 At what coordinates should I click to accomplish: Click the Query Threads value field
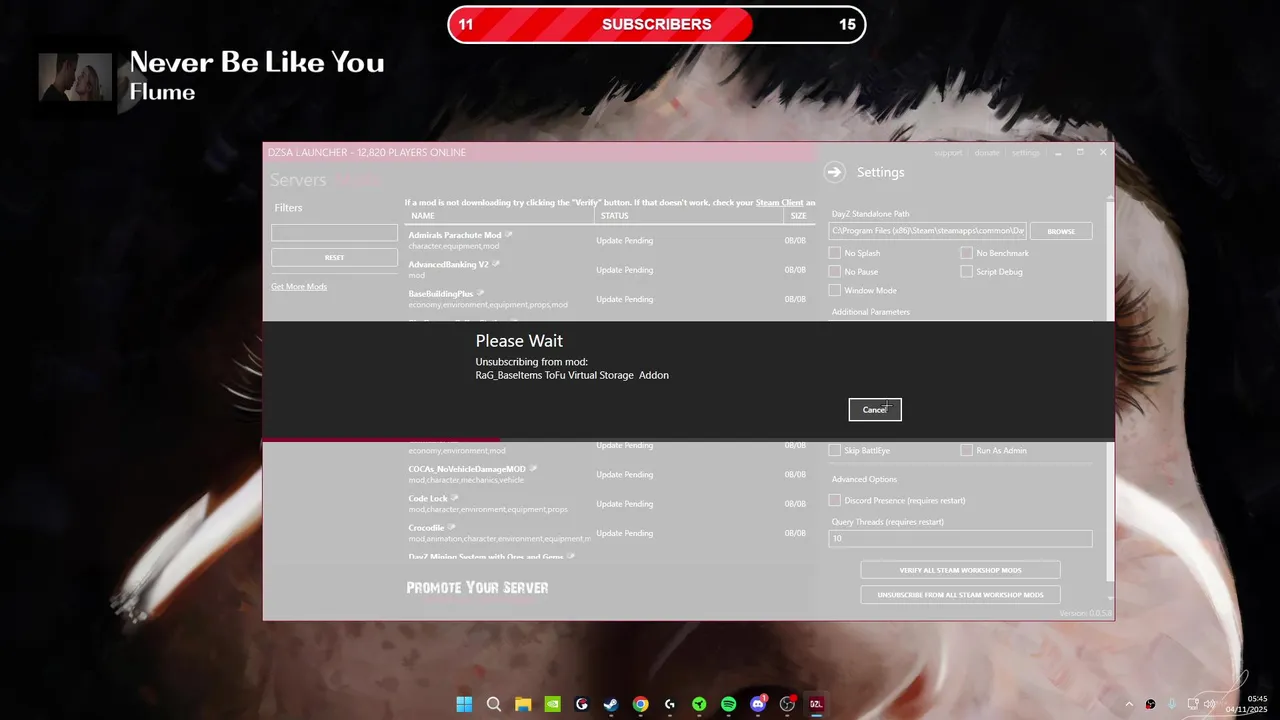960,538
